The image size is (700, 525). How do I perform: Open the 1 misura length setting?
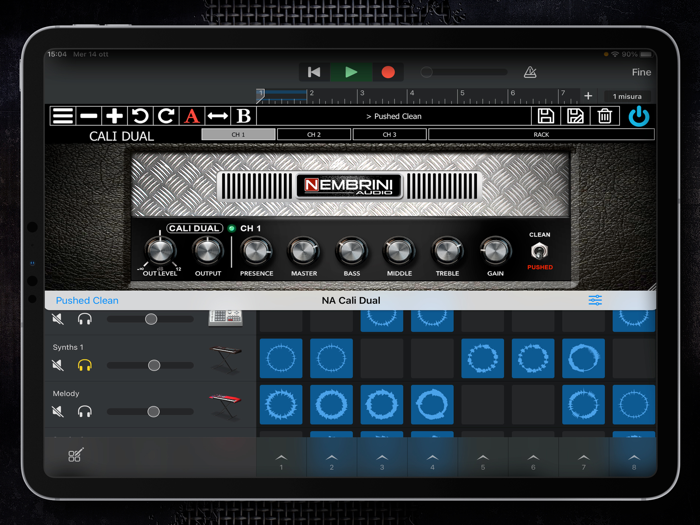pyautogui.click(x=627, y=96)
